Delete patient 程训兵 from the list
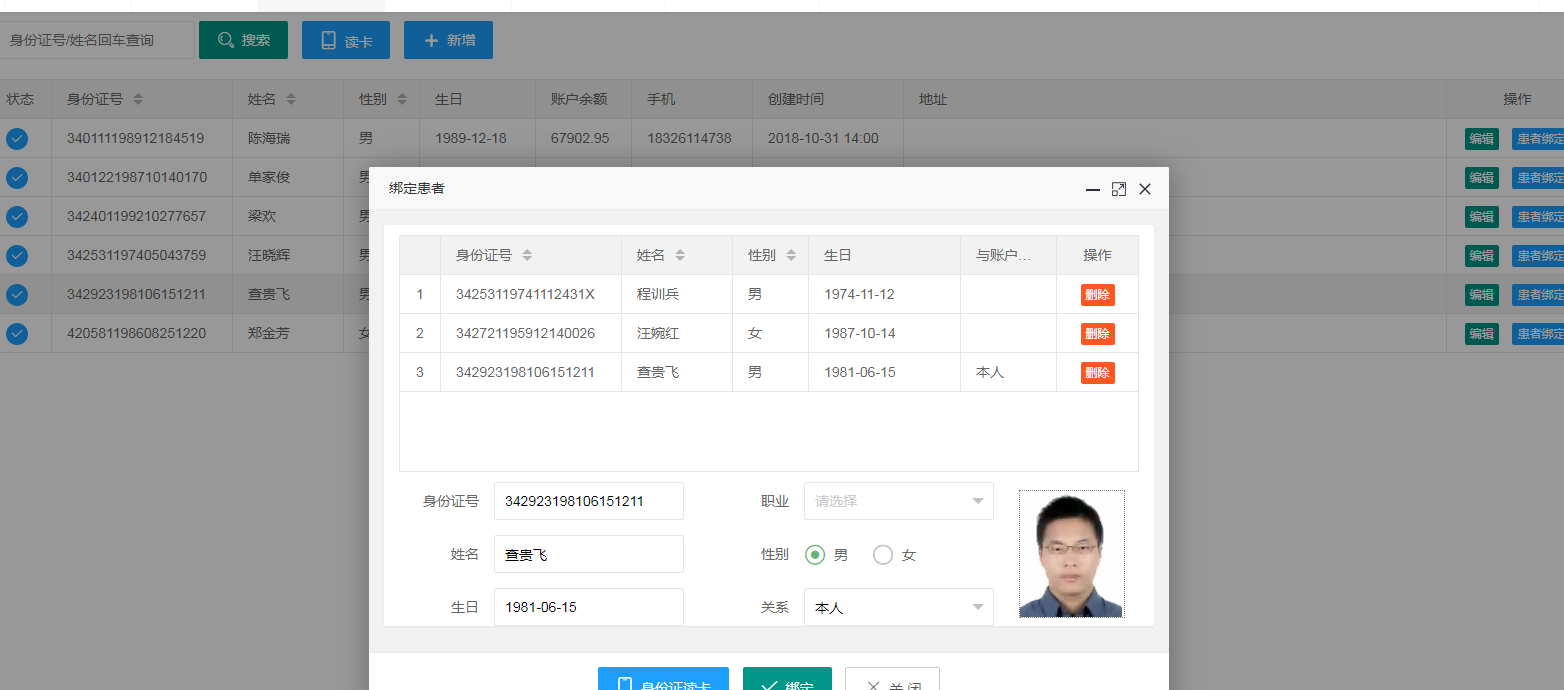Screen dimensions: 1564x690 1097,295
